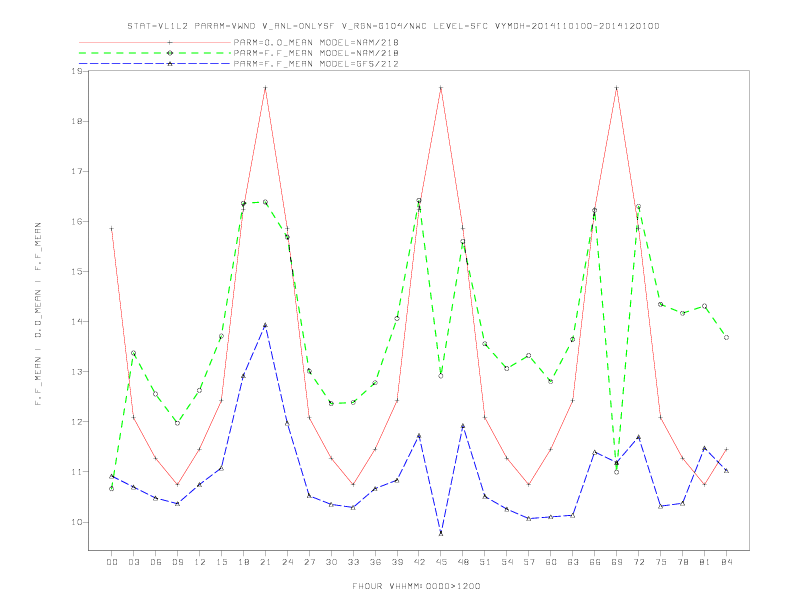Click x-axis tick label 33
Image resolution: width=792 pixels, height=612 pixels.
(353, 562)
